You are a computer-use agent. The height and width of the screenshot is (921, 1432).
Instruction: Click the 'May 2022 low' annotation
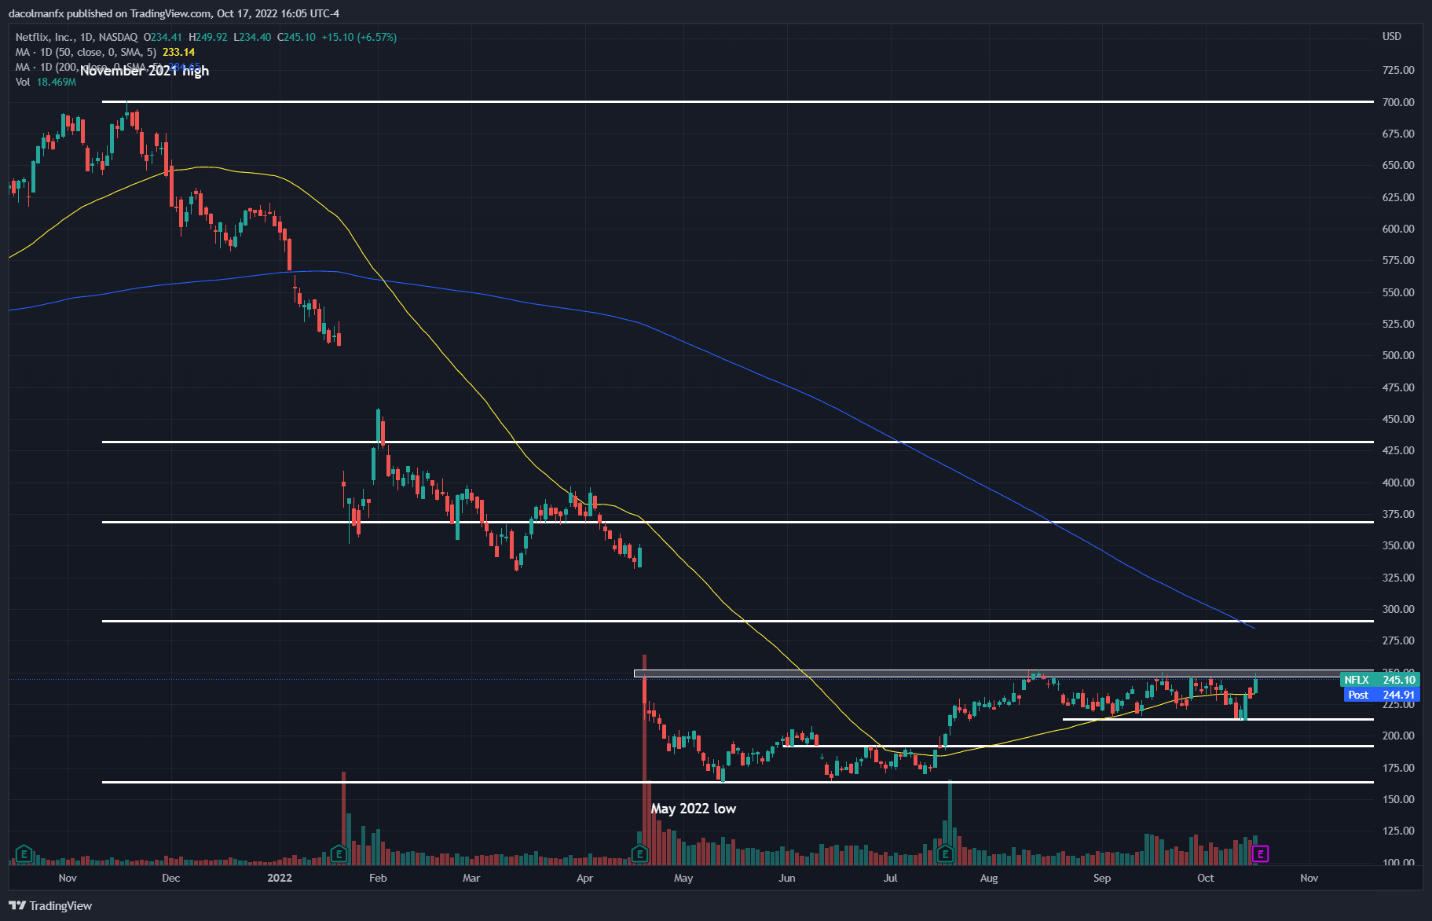pyautogui.click(x=693, y=808)
